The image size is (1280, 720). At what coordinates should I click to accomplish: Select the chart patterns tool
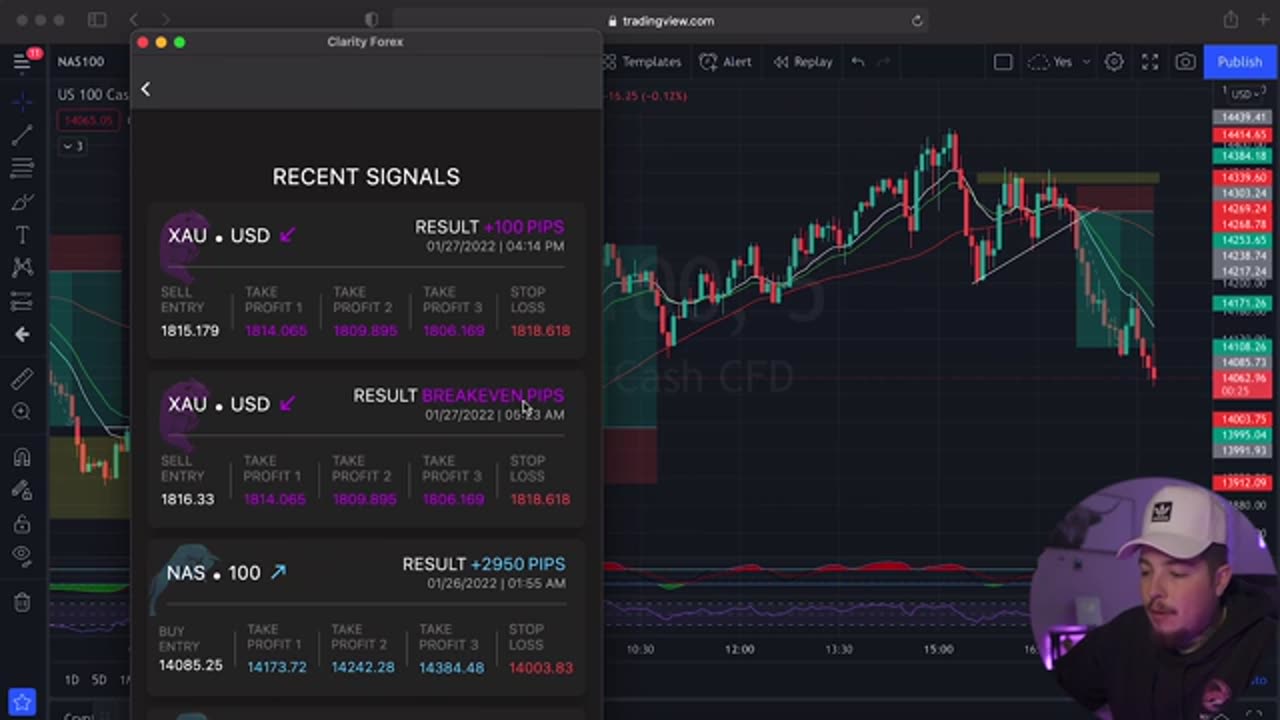pos(22,267)
